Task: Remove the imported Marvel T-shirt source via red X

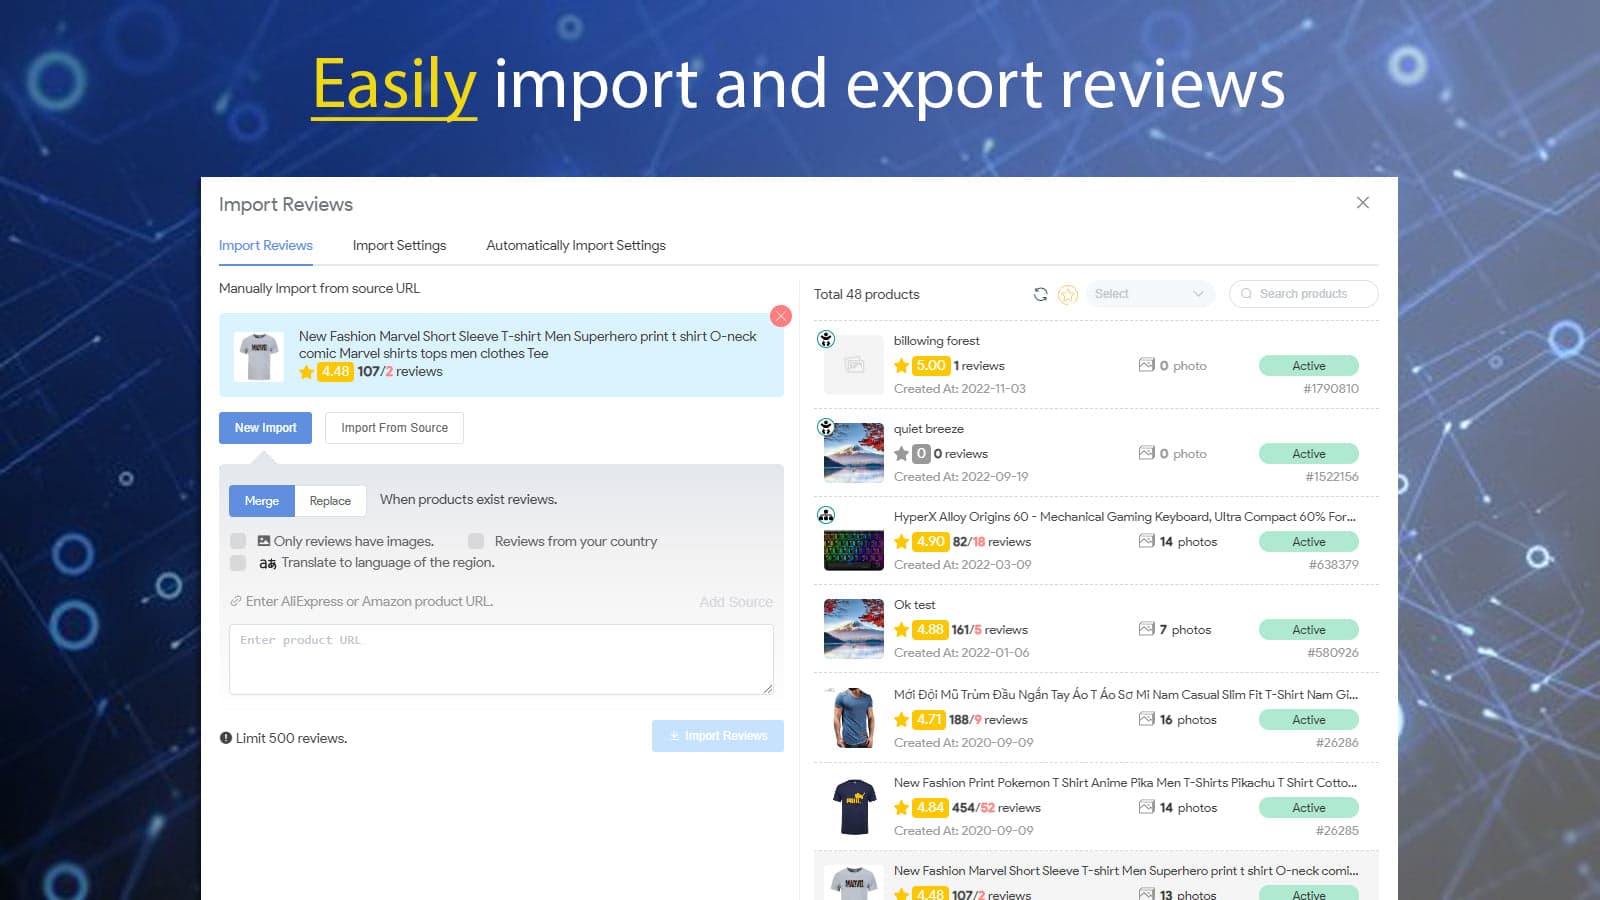Action: [x=781, y=316]
